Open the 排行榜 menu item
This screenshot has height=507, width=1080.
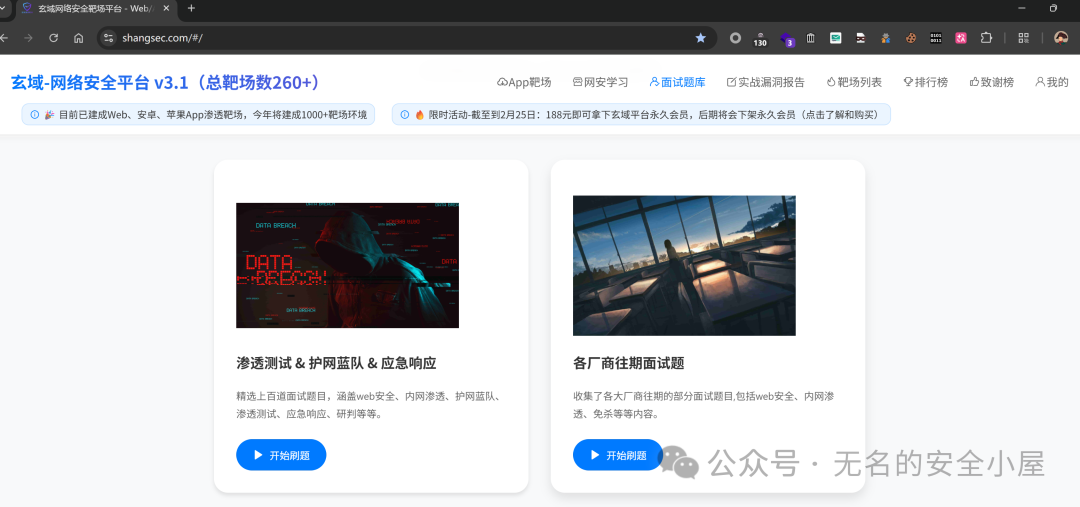click(x=926, y=82)
